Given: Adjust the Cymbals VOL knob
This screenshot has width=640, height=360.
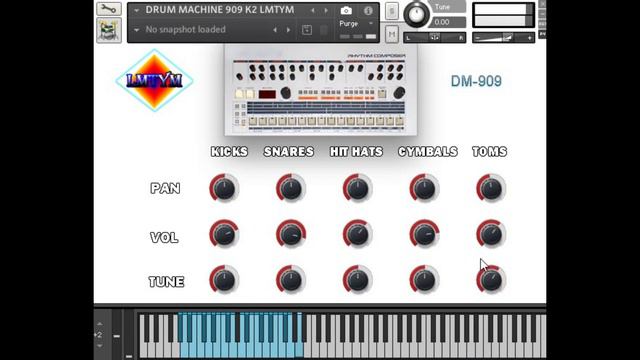Looking at the screenshot, I should click(424, 234).
